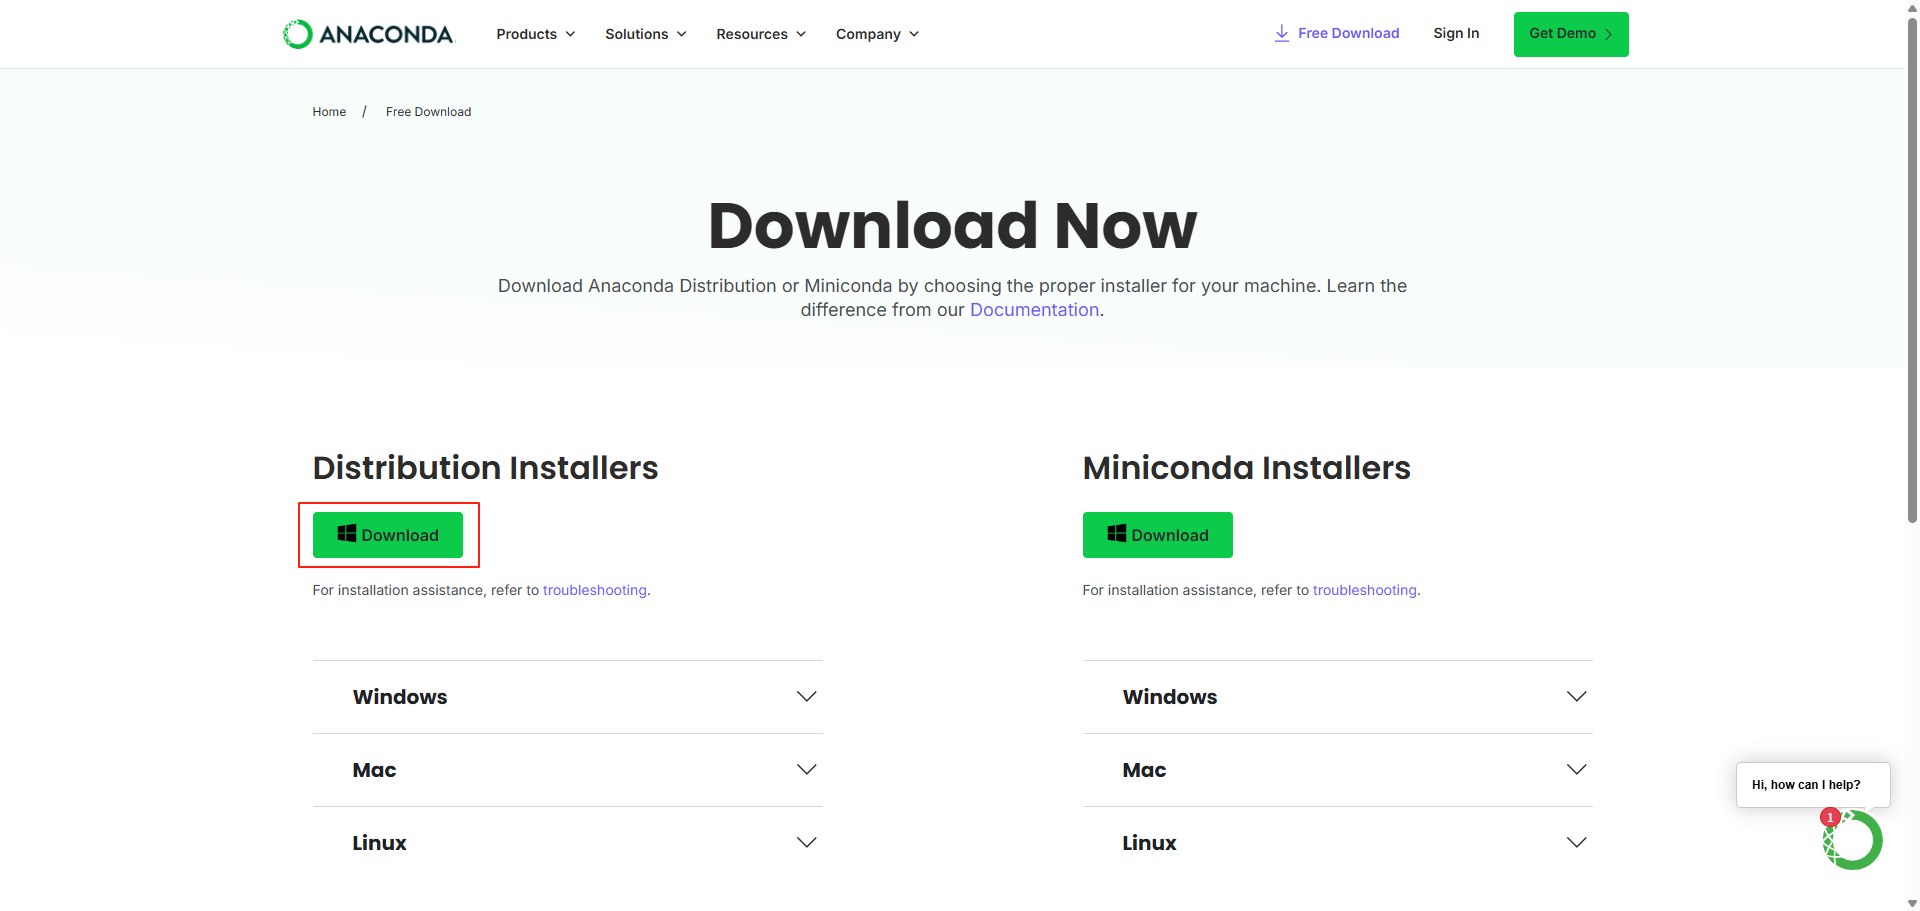Open the Company menu
Image resolution: width=1920 pixels, height=911 pixels.
877,34
